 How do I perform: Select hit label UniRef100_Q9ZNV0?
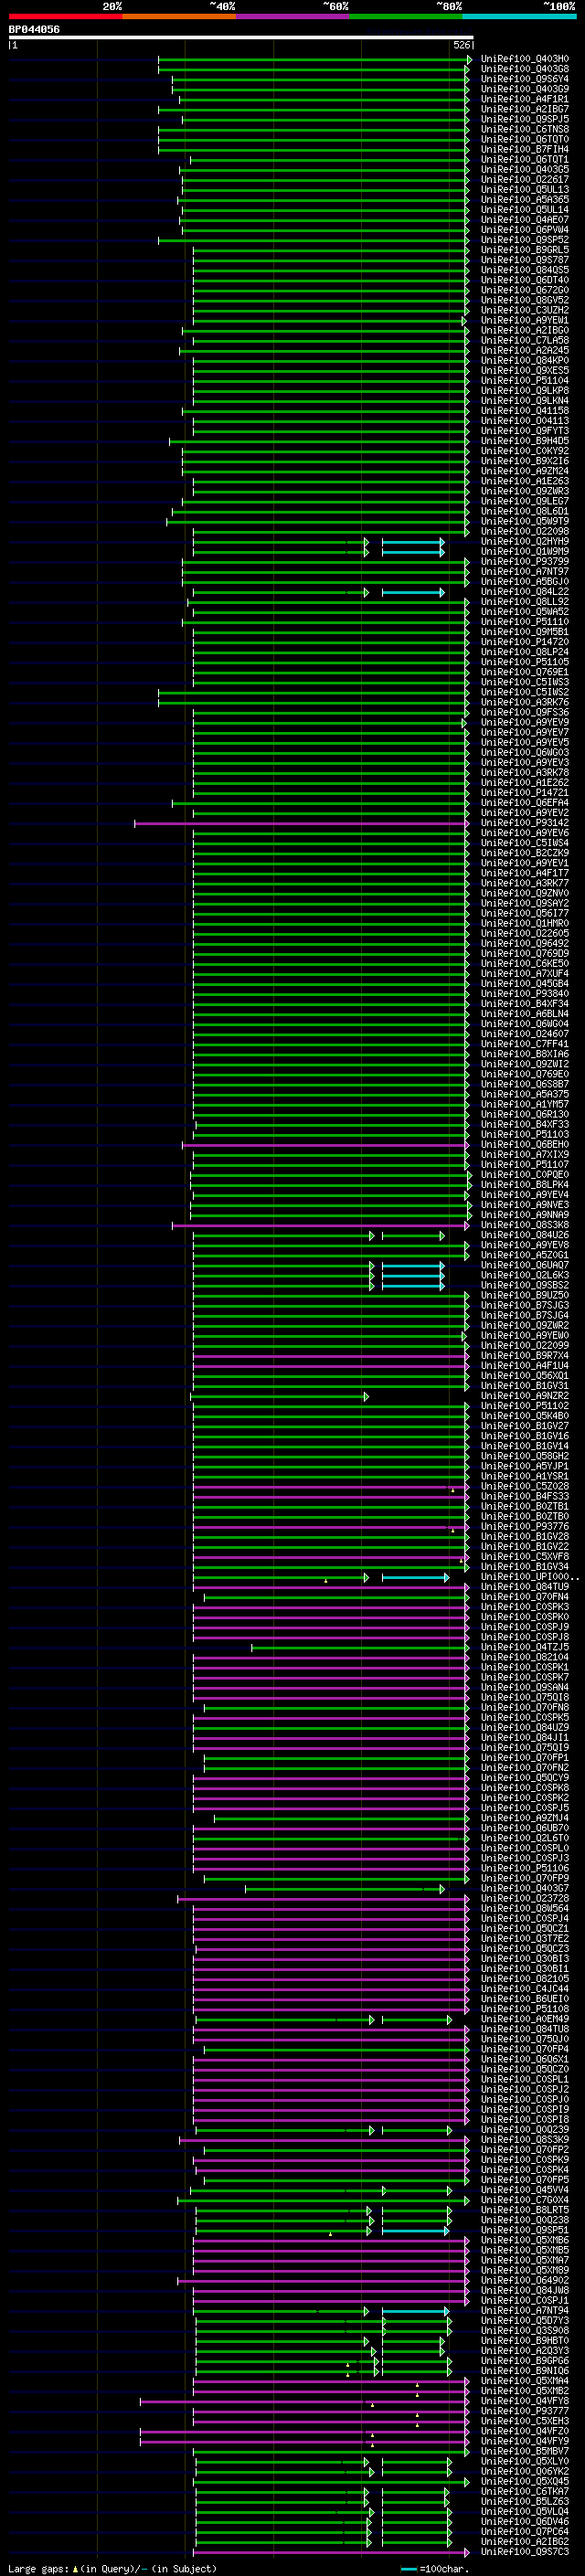pyautogui.click(x=525, y=893)
